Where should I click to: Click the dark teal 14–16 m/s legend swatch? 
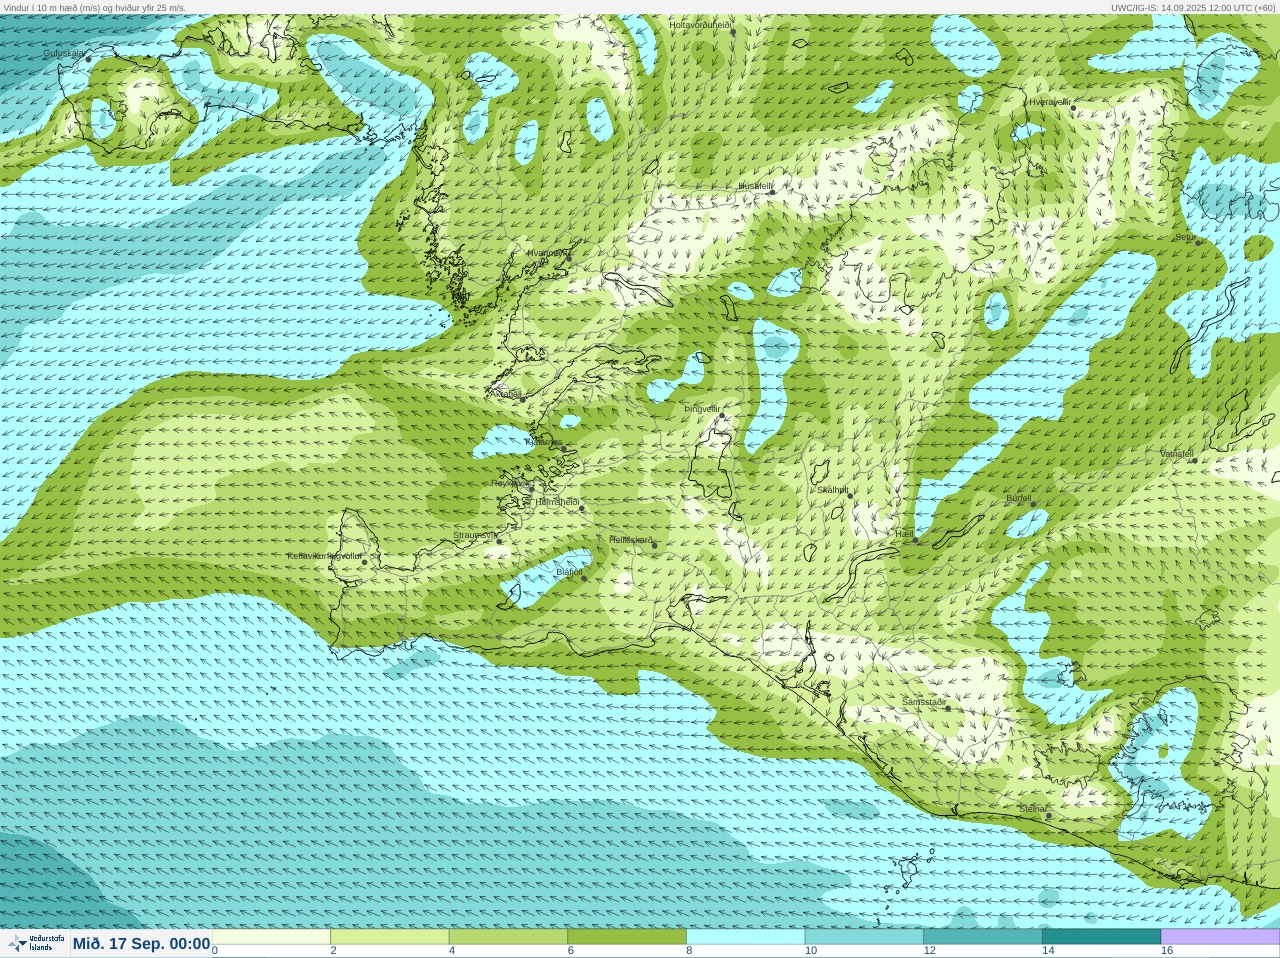pyautogui.click(x=1101, y=937)
